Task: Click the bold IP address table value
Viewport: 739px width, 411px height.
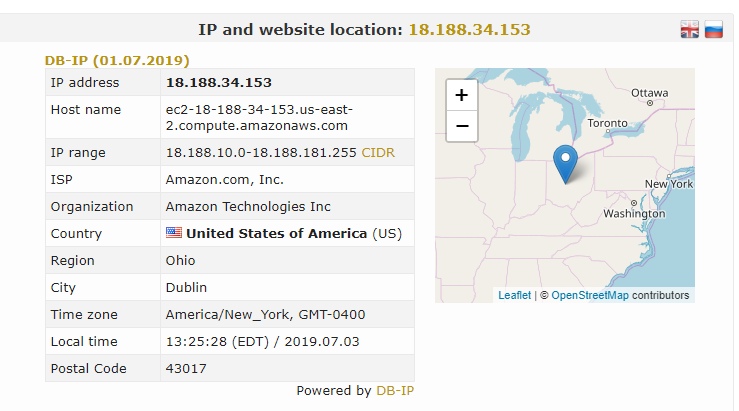Action: coord(218,82)
